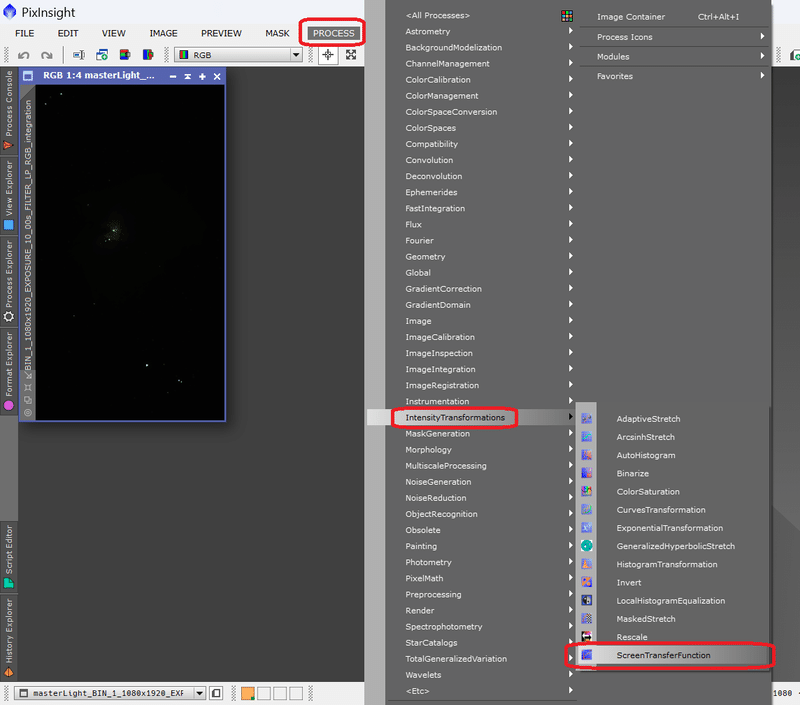The image size is (800, 705).
Task: Click the ColorSaturation process icon
Action: [x=587, y=491]
